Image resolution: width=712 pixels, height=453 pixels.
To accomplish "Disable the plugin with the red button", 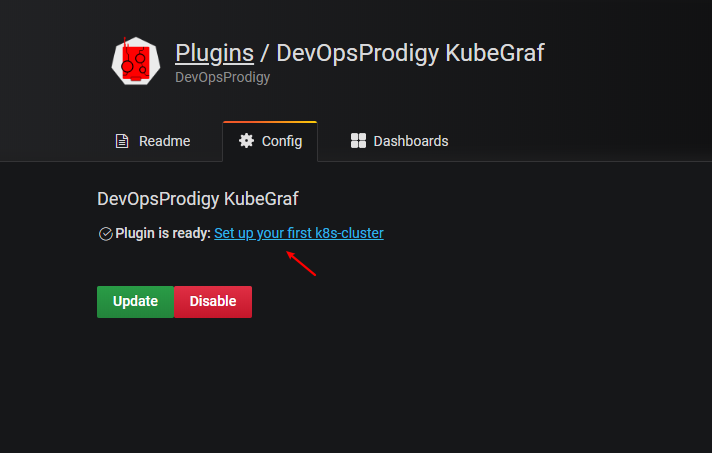I will 213,302.
